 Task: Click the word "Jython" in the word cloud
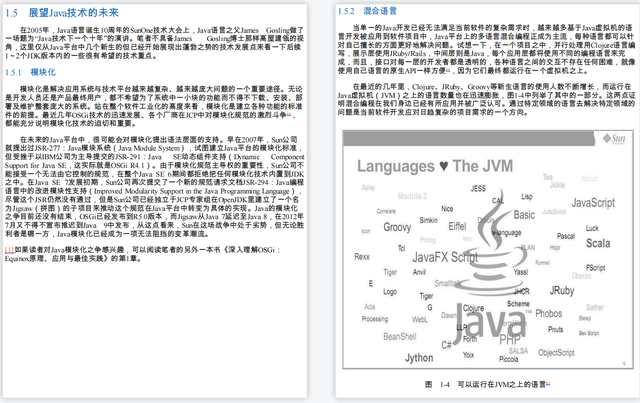(x=419, y=358)
